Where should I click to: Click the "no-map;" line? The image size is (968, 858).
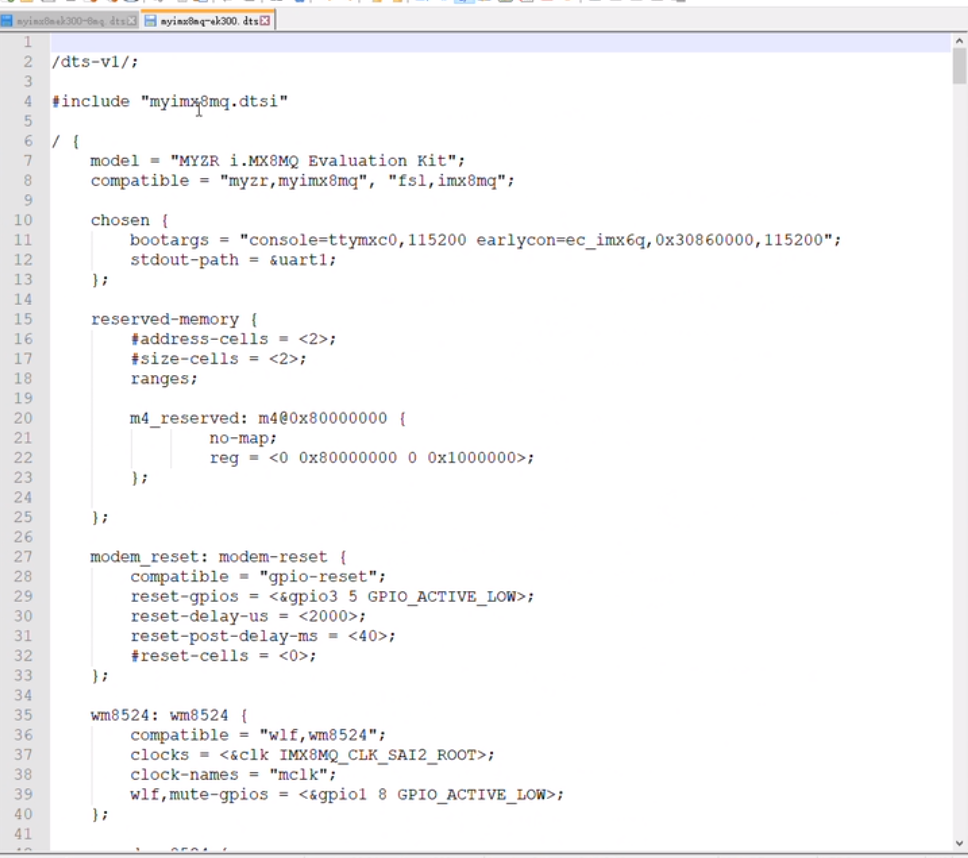pyautogui.click(x=243, y=438)
